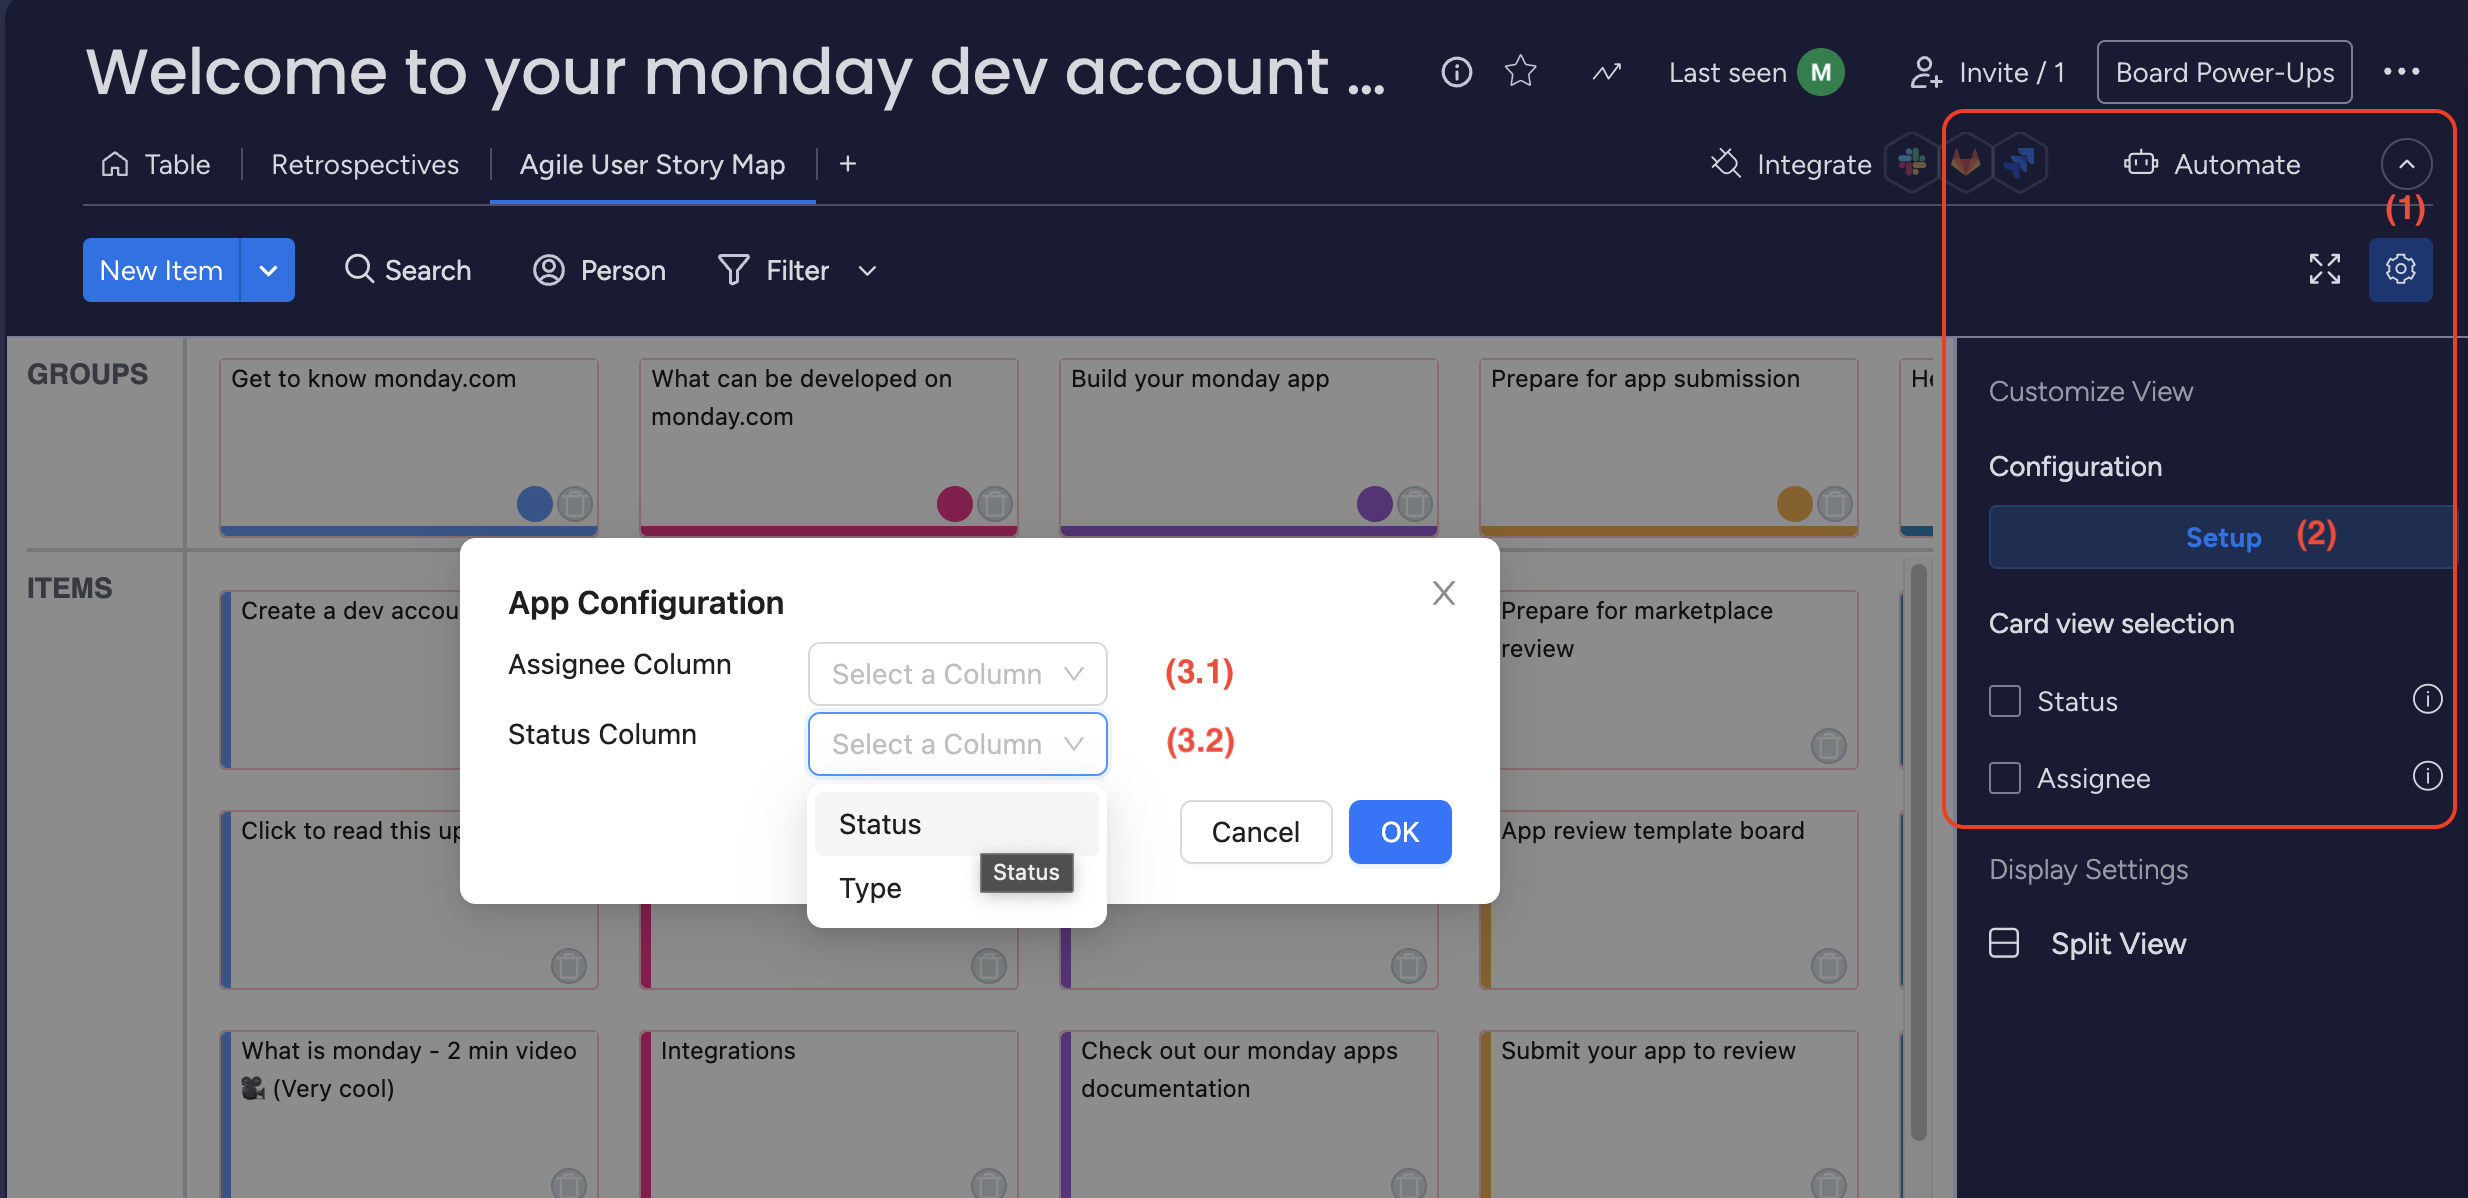Click the Setup configuration button
This screenshot has width=2468, height=1198.
(x=2222, y=537)
